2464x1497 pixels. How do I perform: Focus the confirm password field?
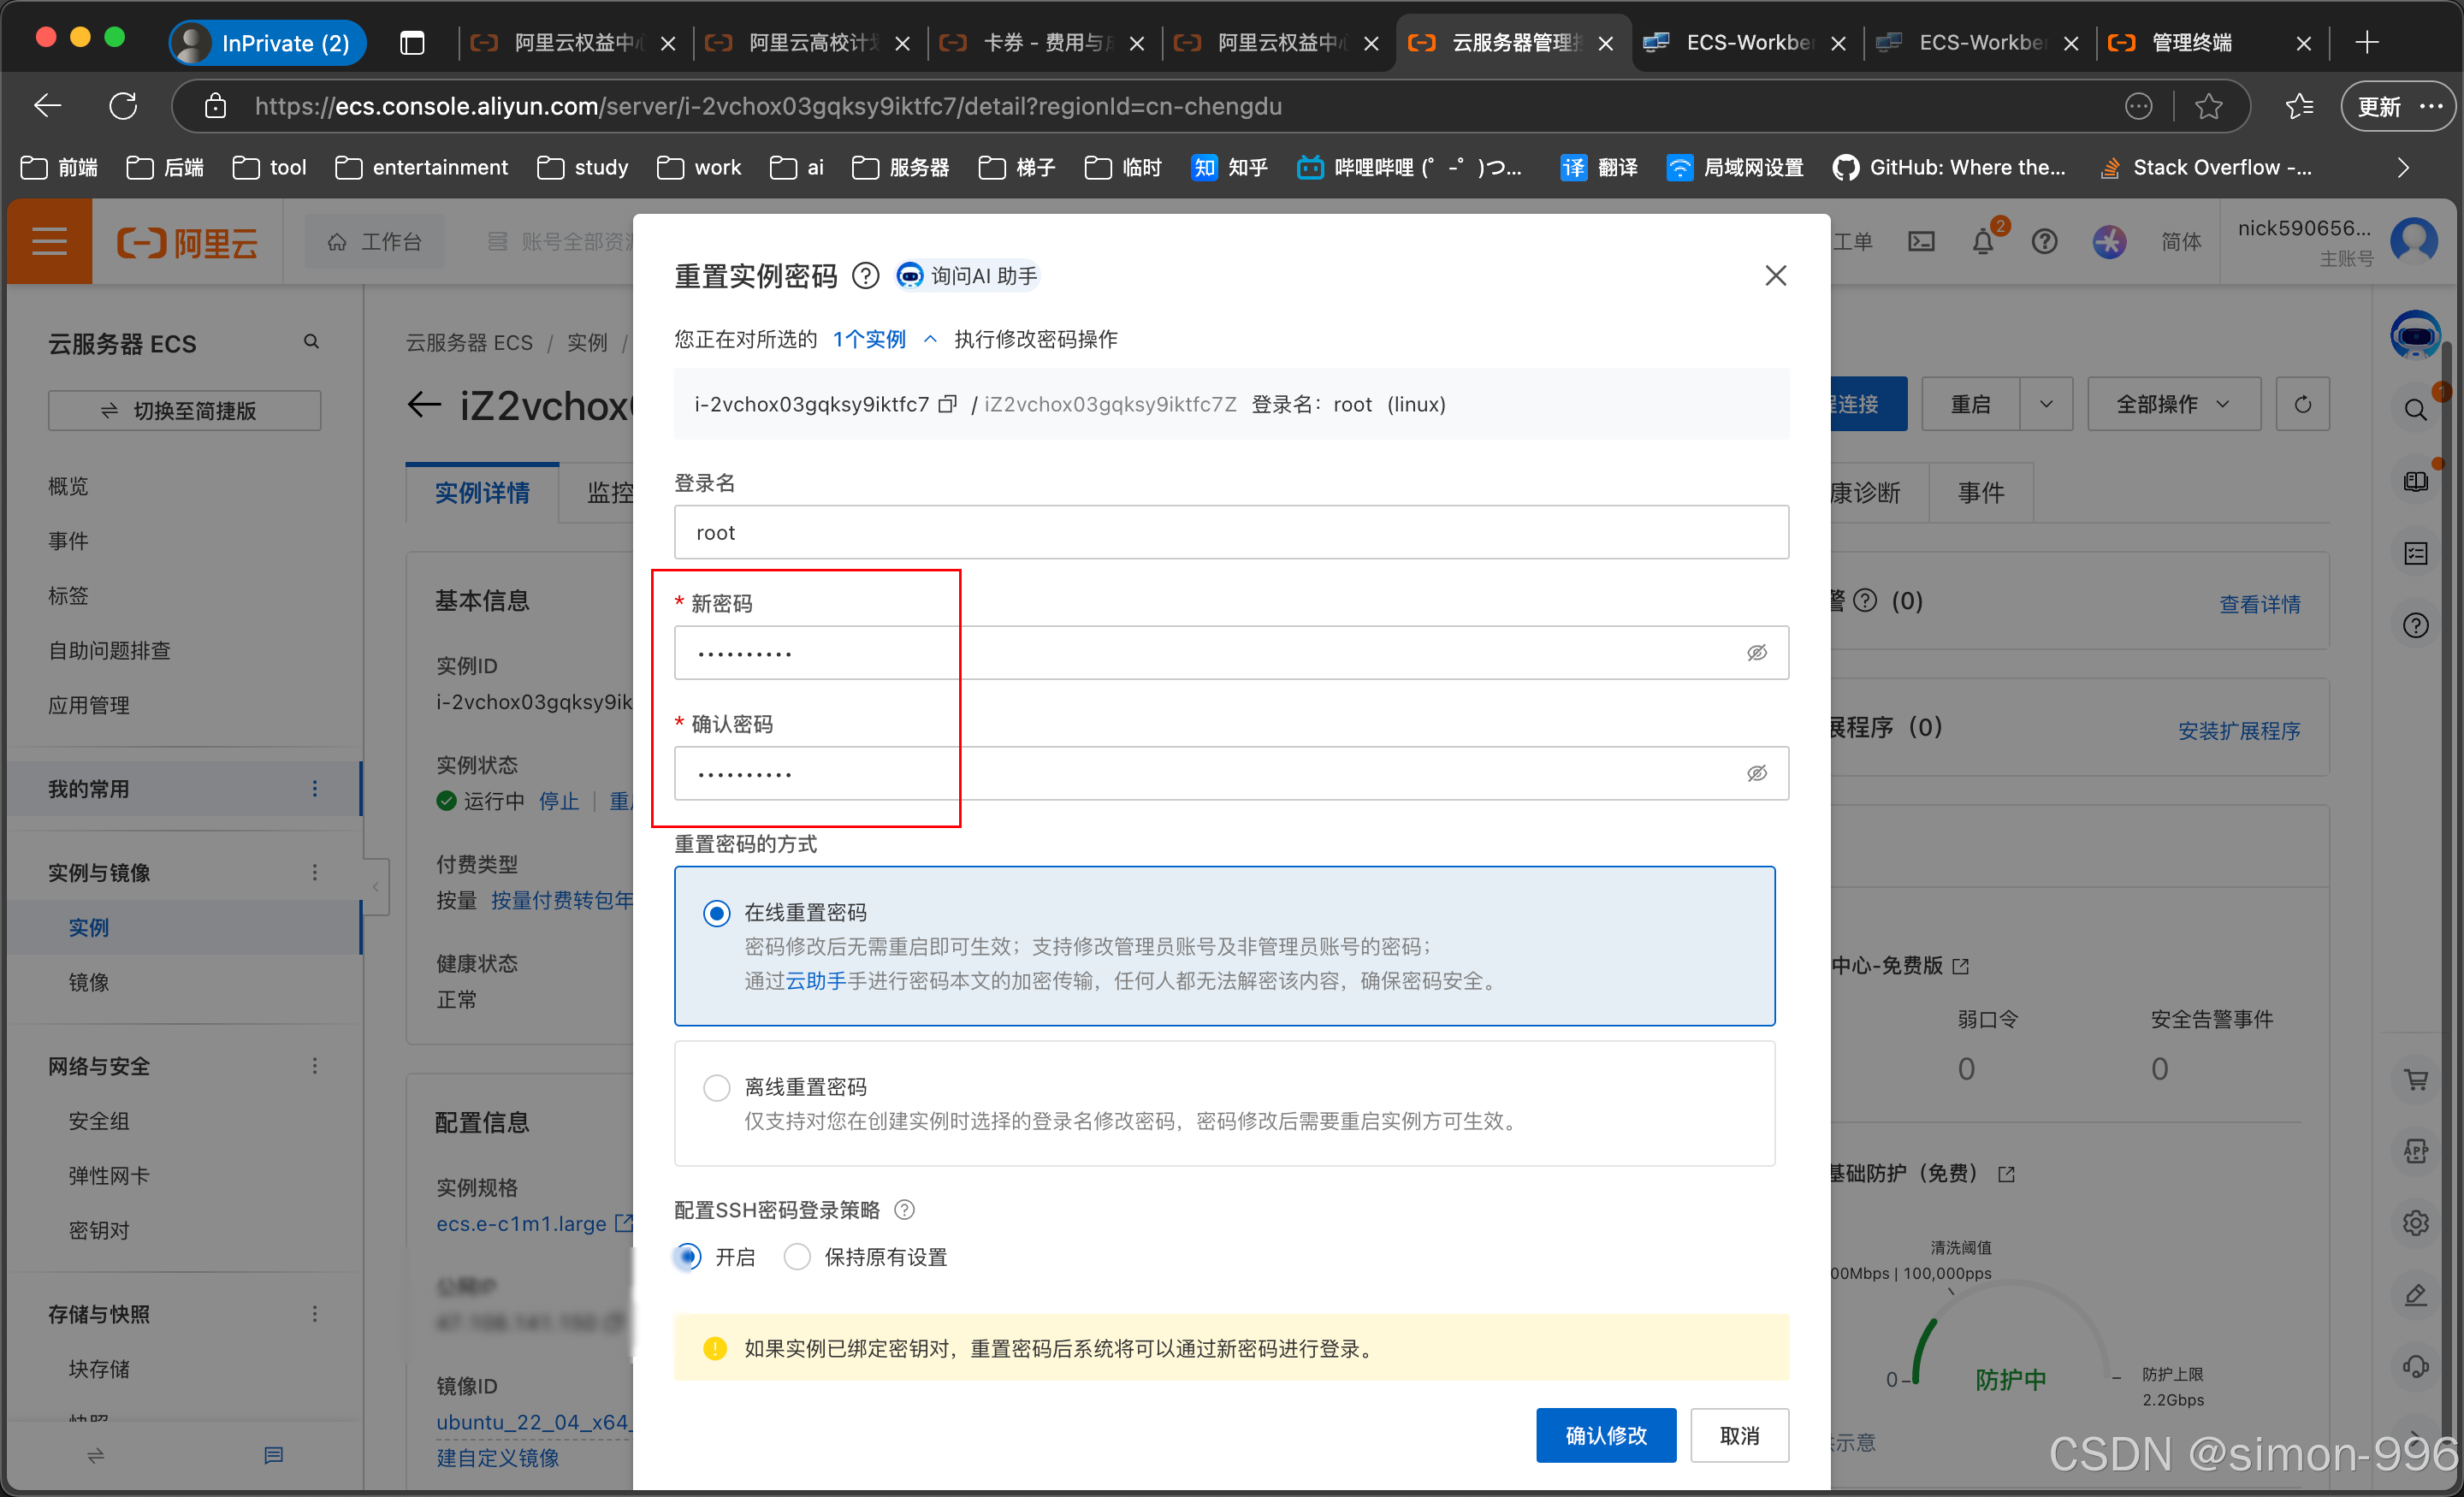click(1231, 773)
